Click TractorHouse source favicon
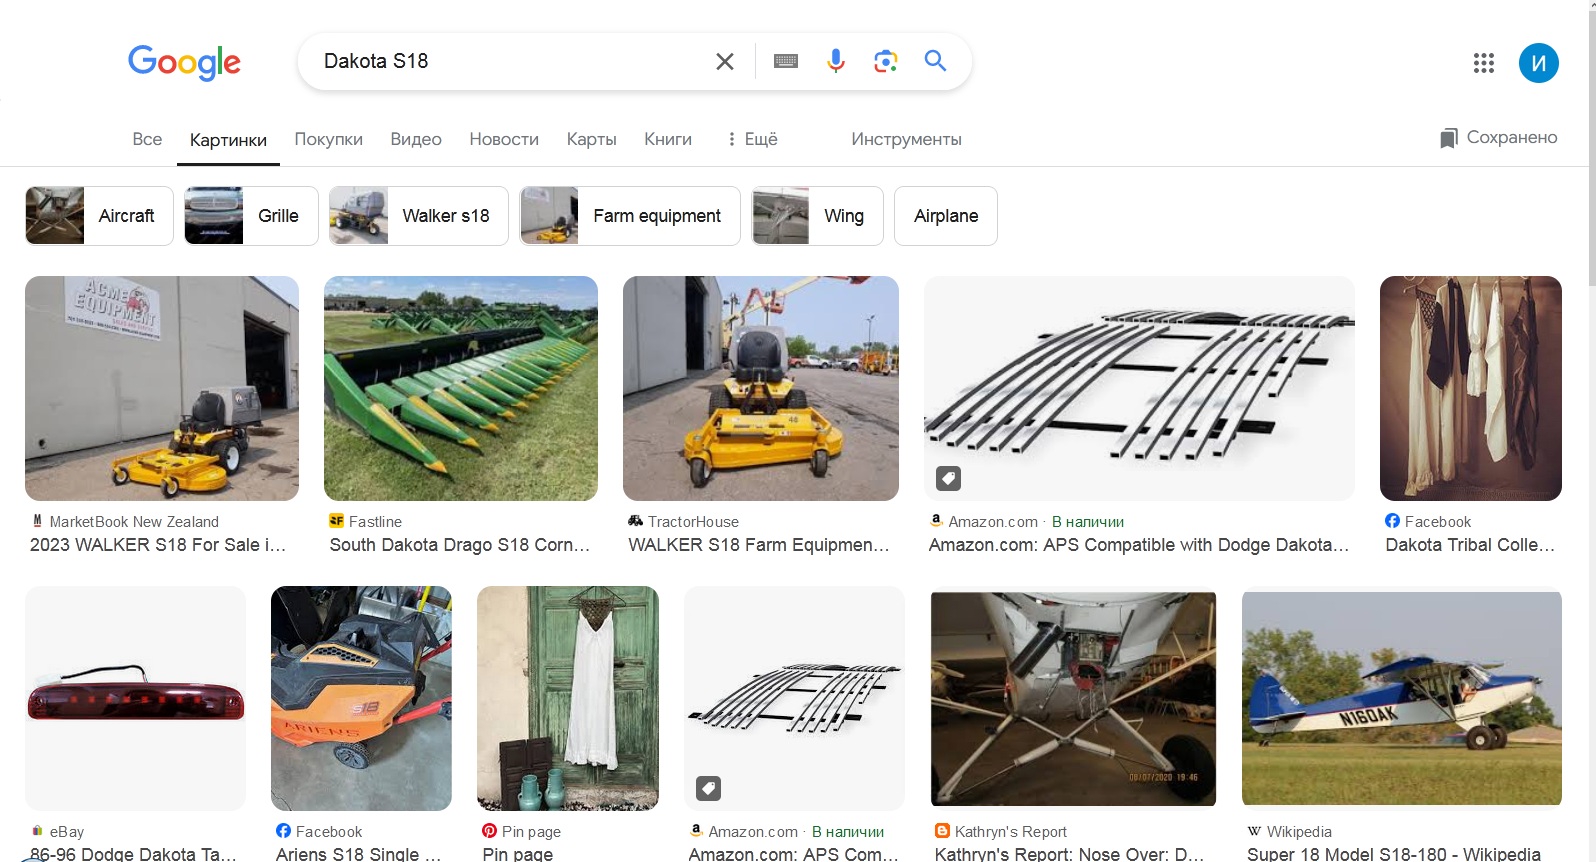The image size is (1596, 862). point(635,521)
